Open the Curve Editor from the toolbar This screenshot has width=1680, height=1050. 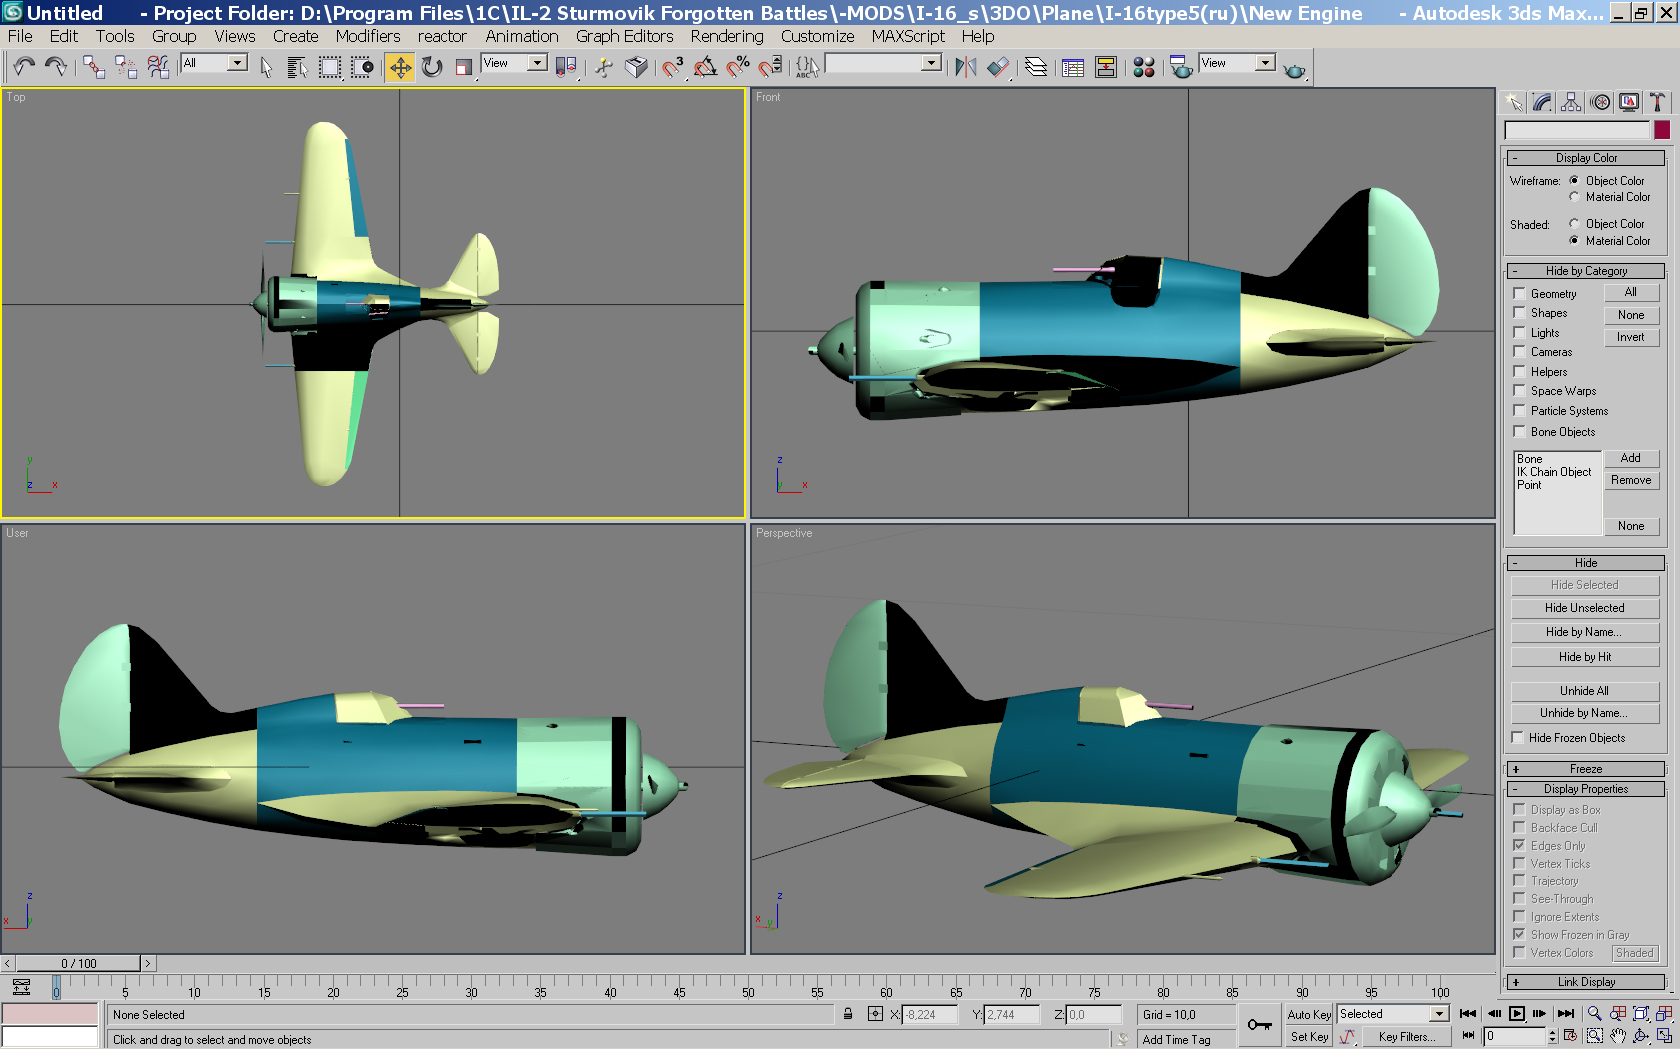click(1073, 67)
